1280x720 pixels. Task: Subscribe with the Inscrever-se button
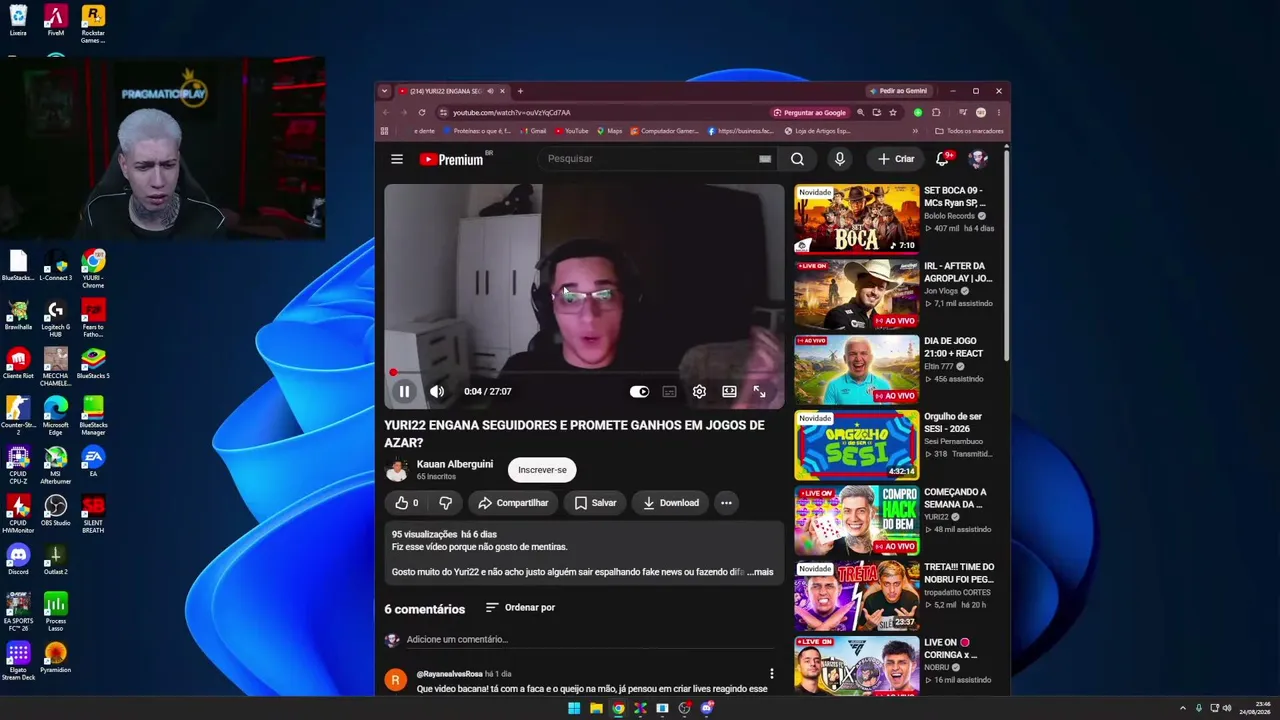pos(542,470)
